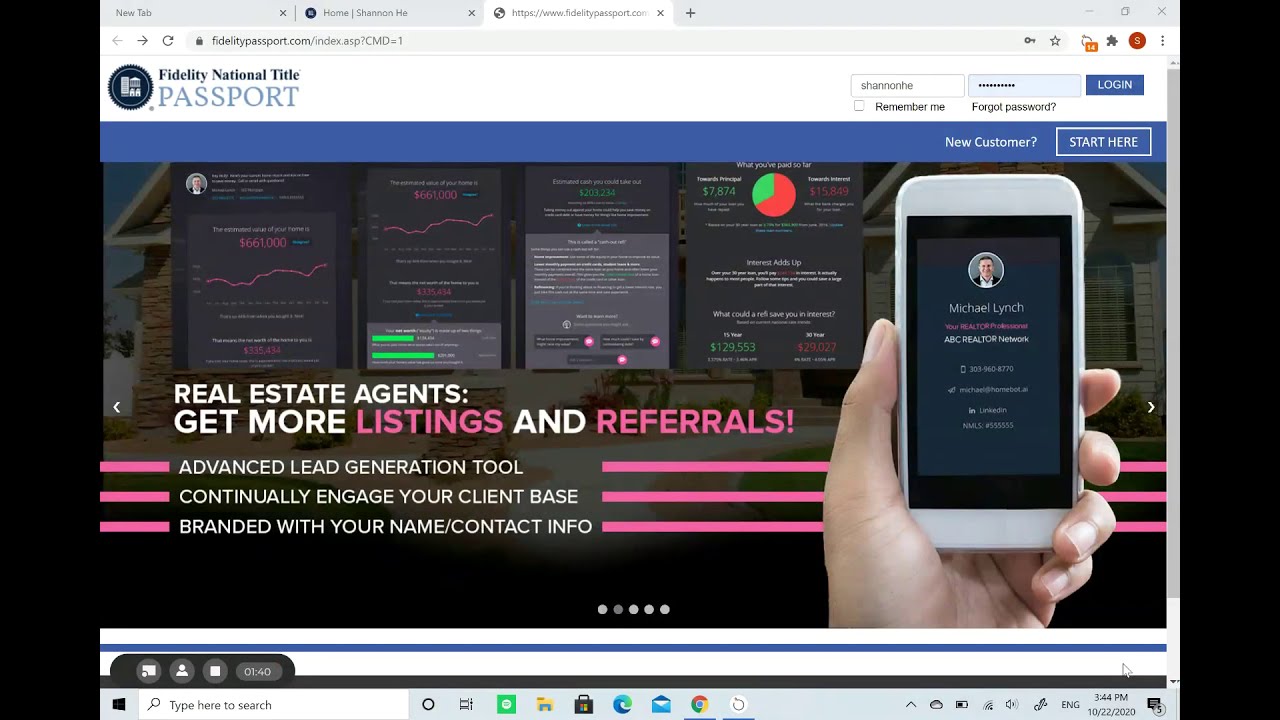Switch to the Home | Shannon He tab
The height and width of the screenshot is (720, 1280).
[389, 13]
